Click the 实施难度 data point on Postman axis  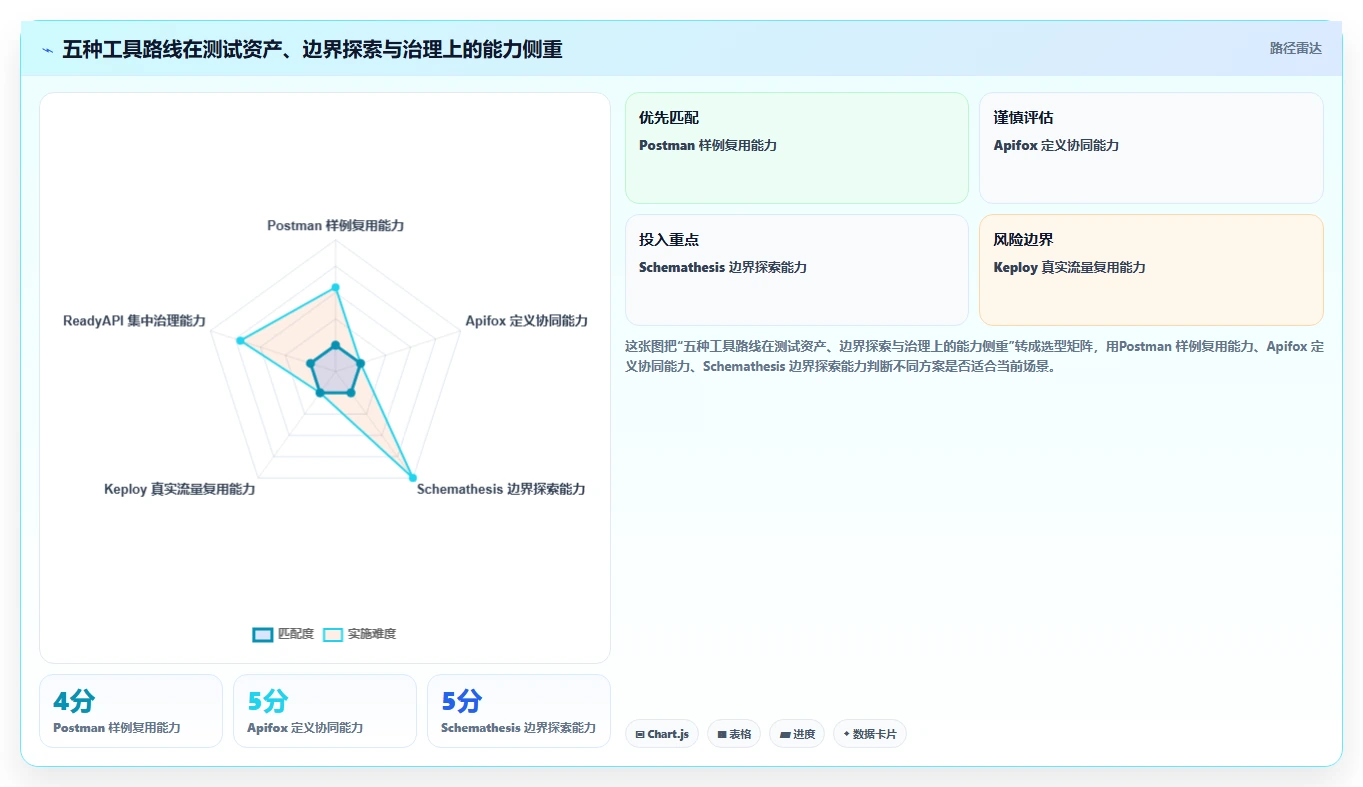point(336,288)
